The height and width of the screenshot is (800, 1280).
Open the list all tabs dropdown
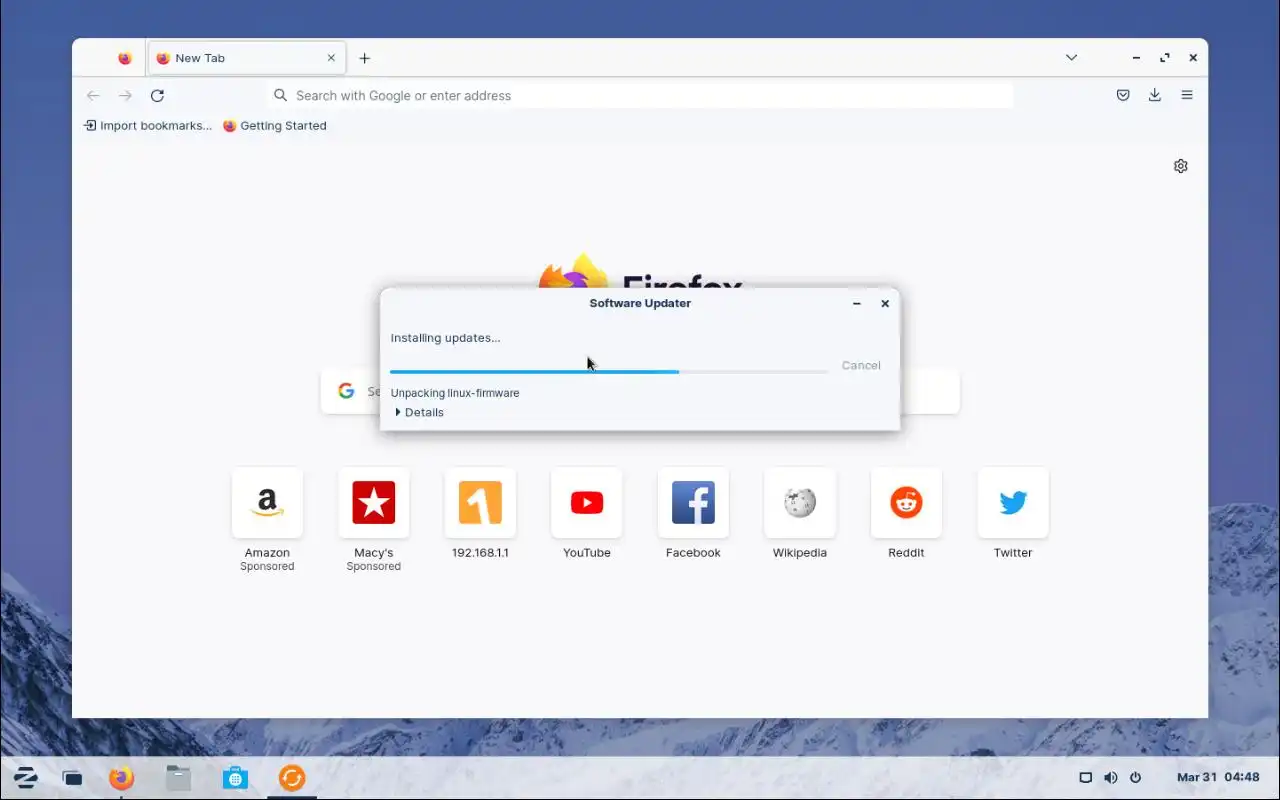tap(1071, 58)
